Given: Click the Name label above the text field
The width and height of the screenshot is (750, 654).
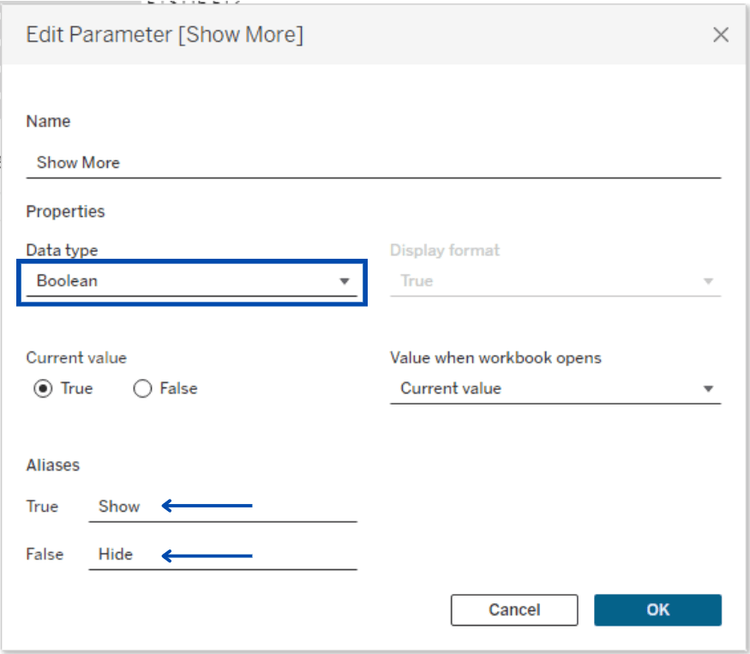Looking at the screenshot, I should pos(48,122).
